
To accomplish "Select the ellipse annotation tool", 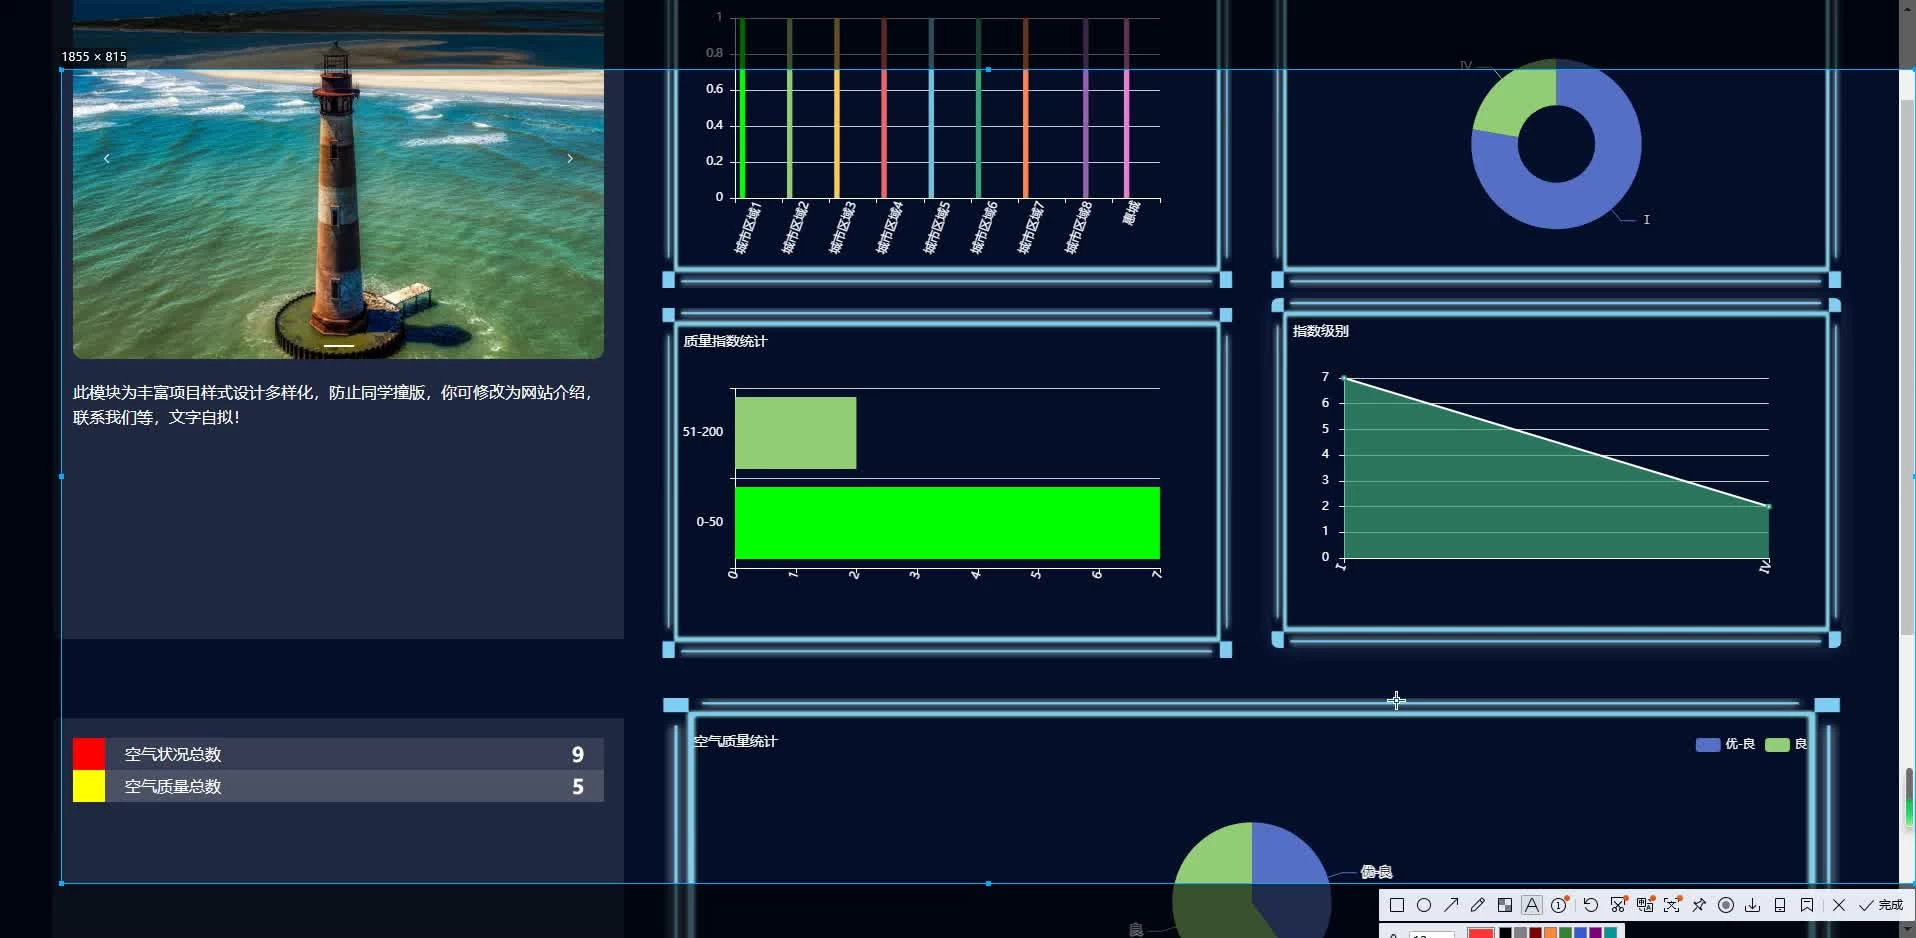I will coord(1424,905).
